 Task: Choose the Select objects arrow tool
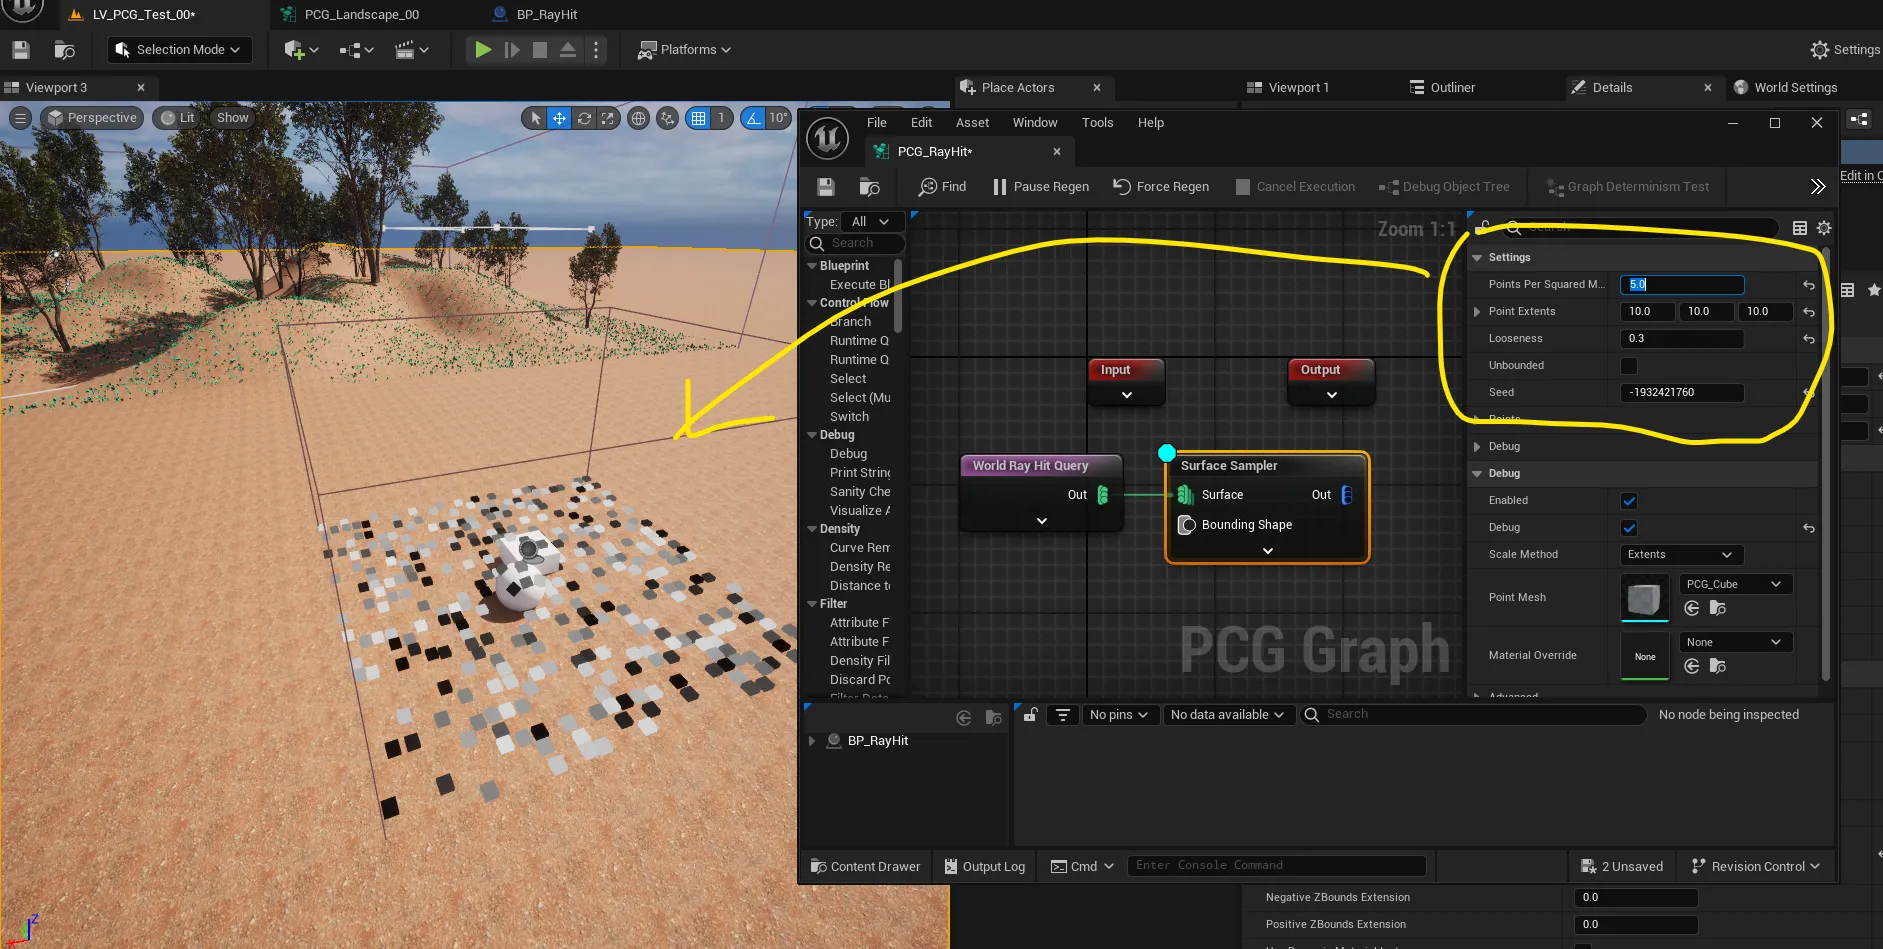(x=535, y=118)
